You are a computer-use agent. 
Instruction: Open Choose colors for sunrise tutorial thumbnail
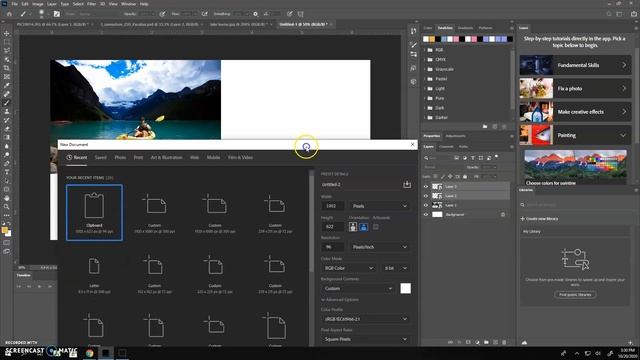pyautogui.click(x=576, y=168)
